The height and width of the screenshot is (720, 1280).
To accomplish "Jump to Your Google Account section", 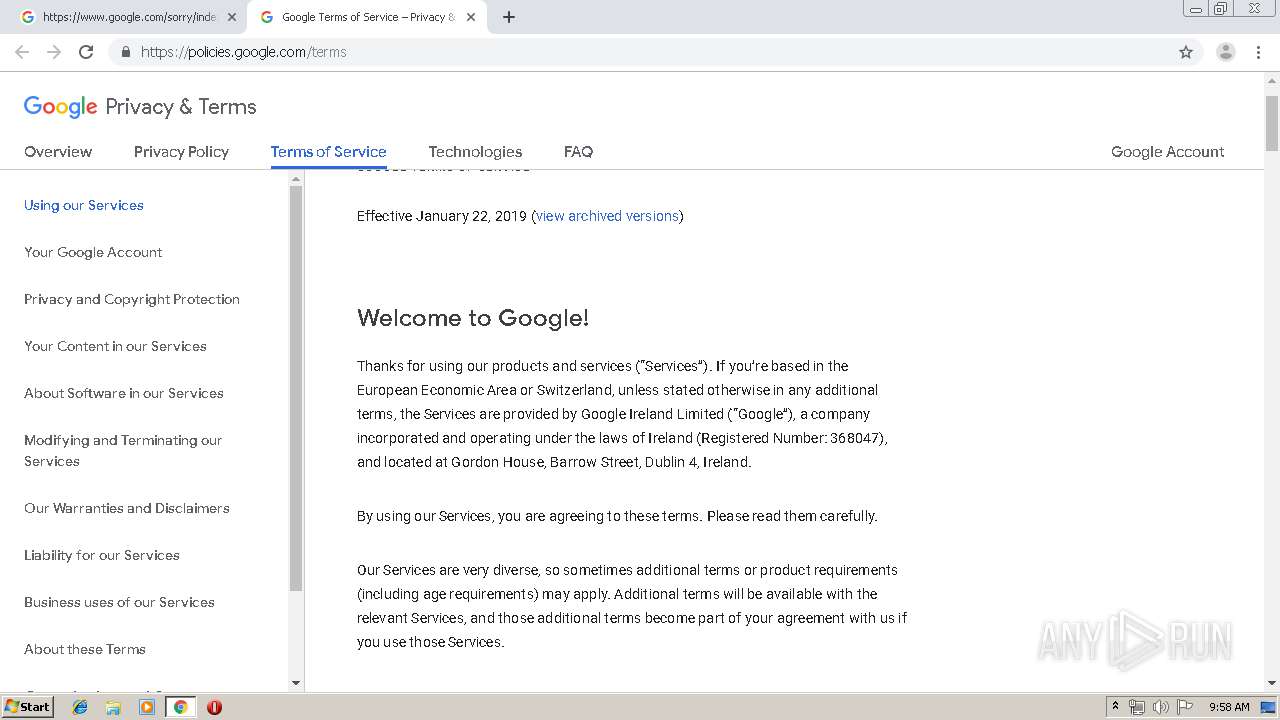I will pos(93,252).
